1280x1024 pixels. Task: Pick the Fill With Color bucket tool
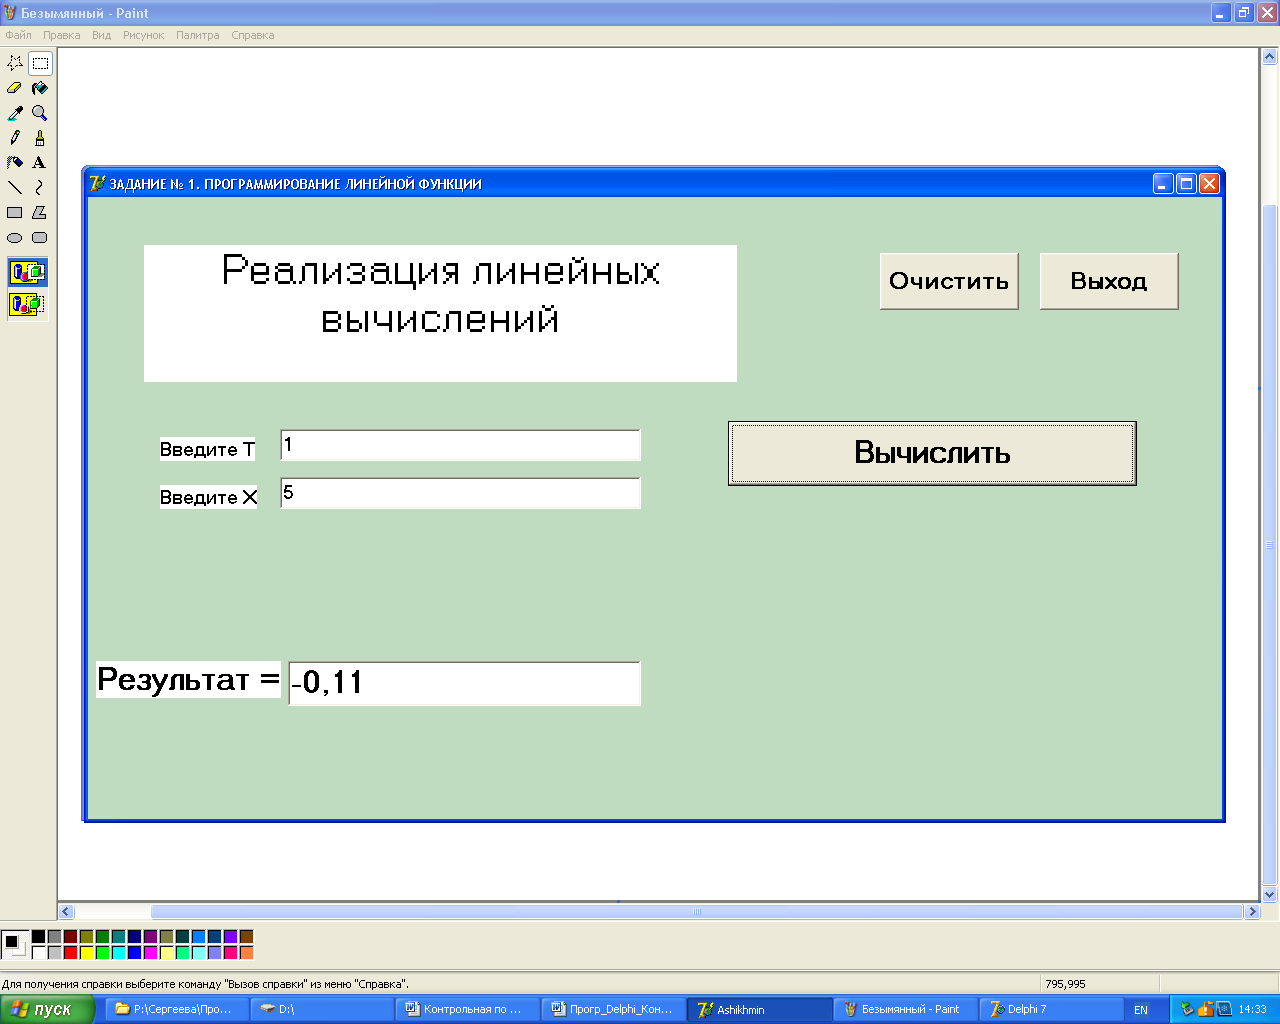(x=40, y=88)
